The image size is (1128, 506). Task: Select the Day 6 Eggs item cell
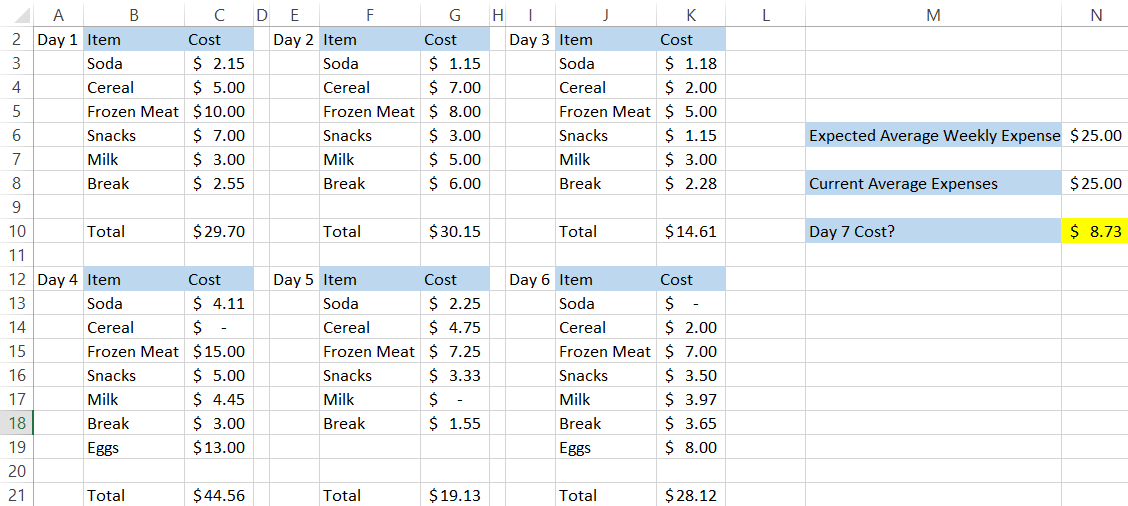coord(605,447)
